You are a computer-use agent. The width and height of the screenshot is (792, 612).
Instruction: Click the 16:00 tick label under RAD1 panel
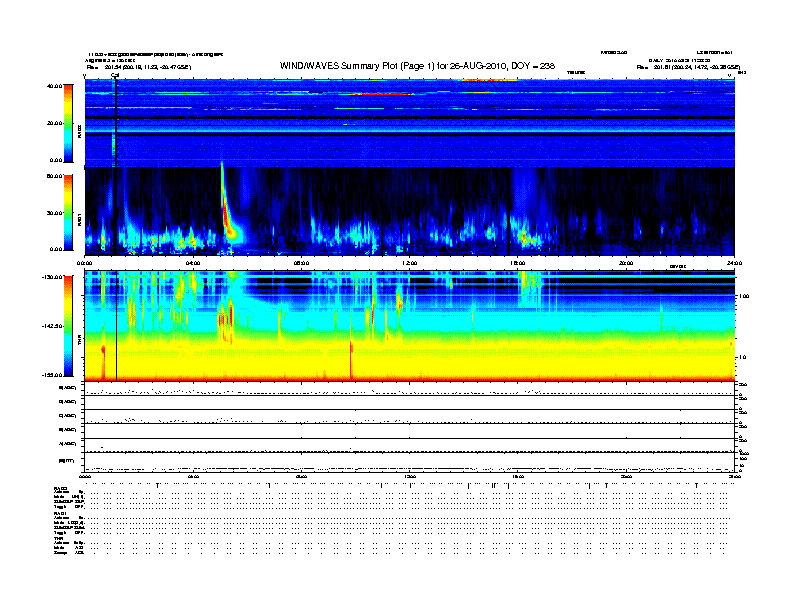[517, 263]
